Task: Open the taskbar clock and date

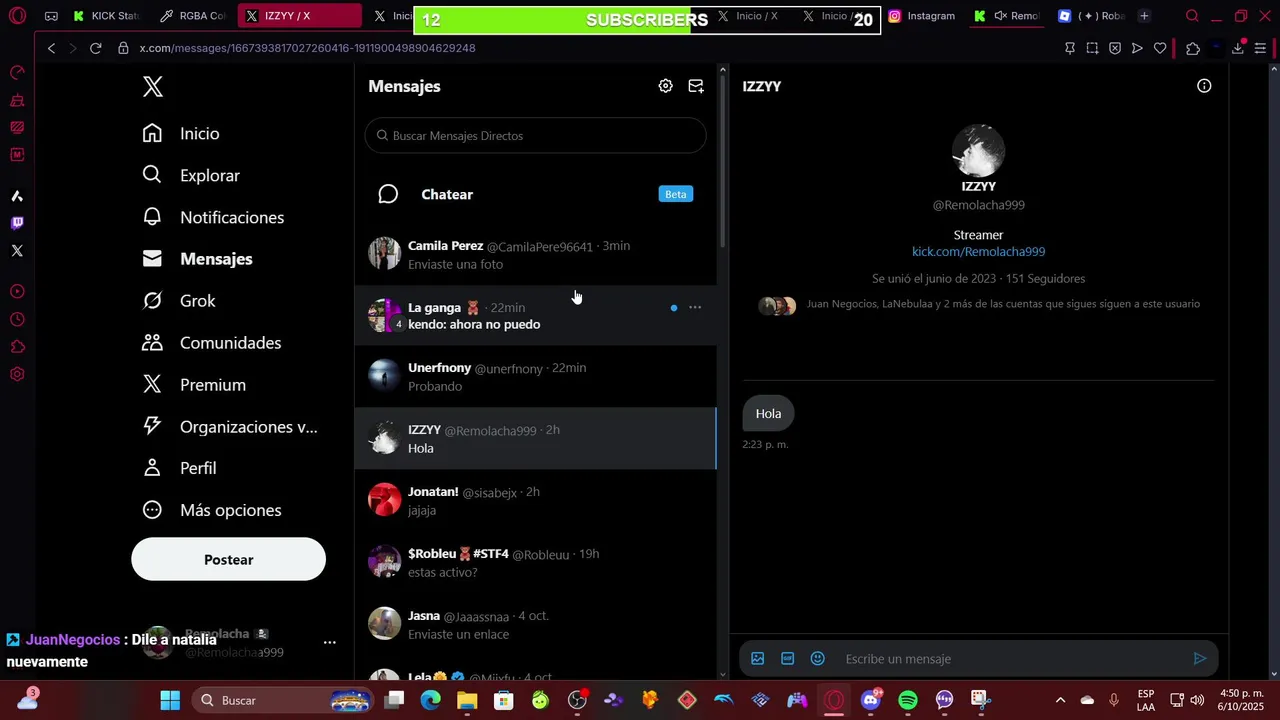Action: point(1240,700)
